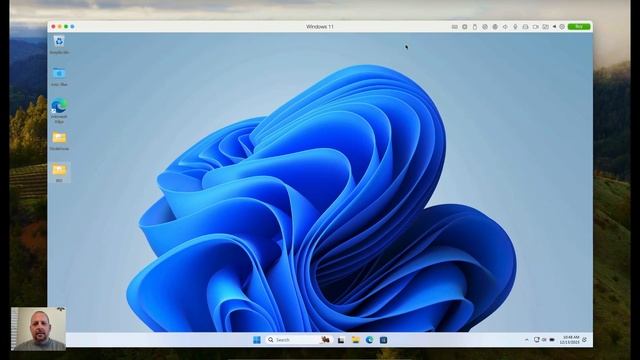Click camera icon in Parallels toolbar
The height and width of the screenshot is (360, 640).
point(536,27)
